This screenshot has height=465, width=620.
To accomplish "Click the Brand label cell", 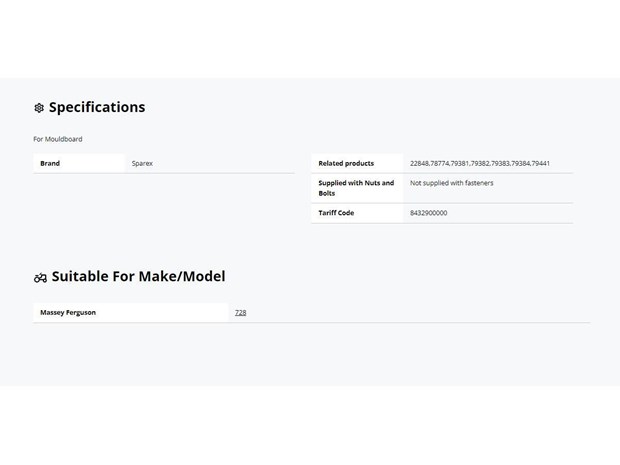I will [79, 163].
